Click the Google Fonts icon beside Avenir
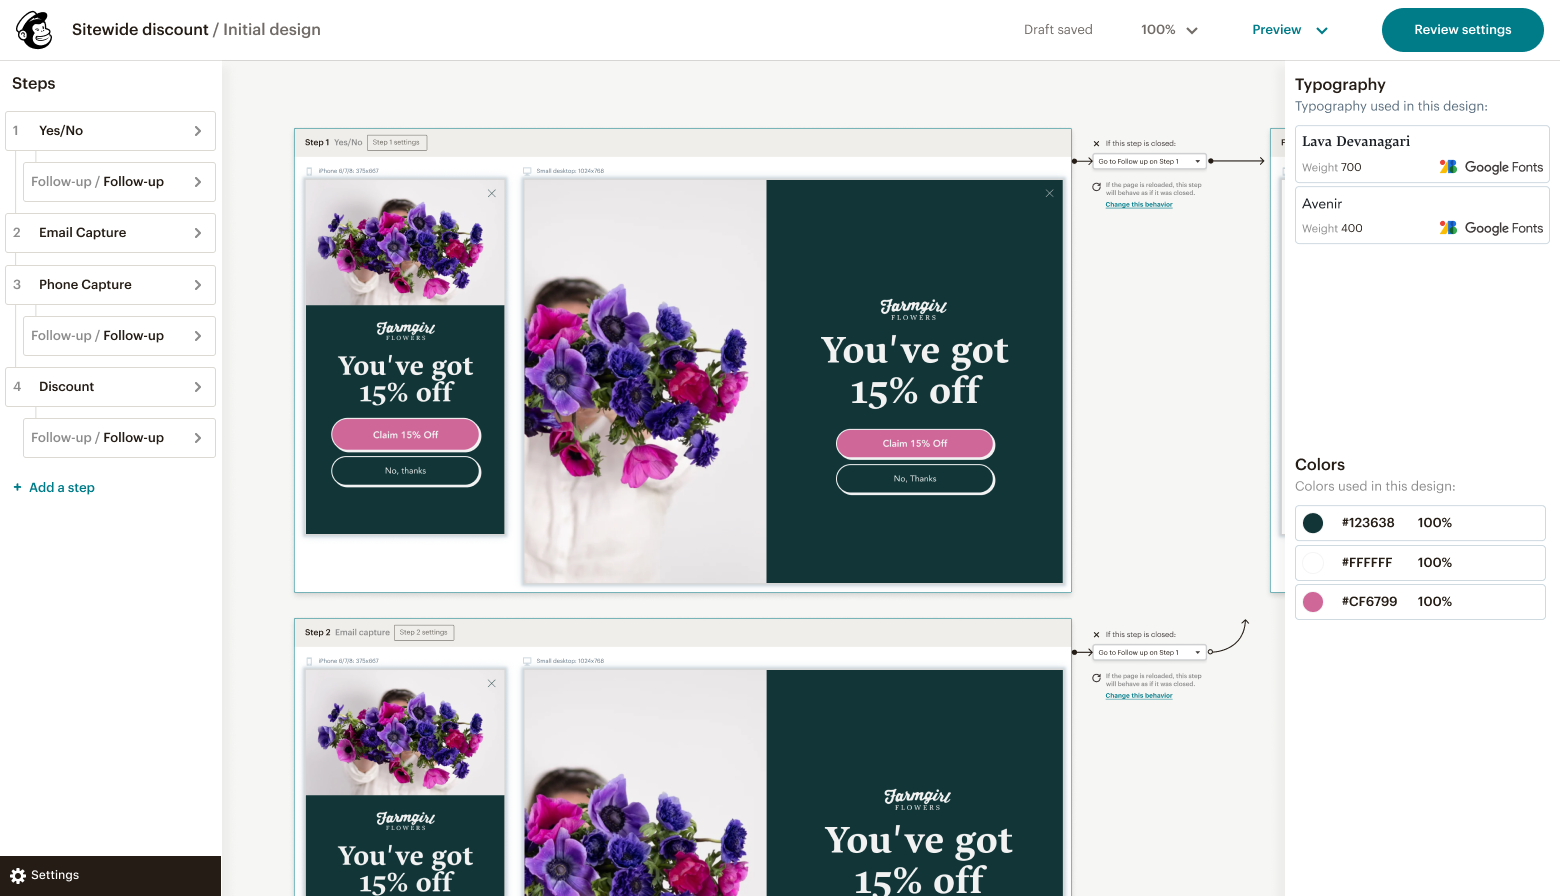Image resolution: width=1560 pixels, height=896 pixels. click(x=1447, y=228)
